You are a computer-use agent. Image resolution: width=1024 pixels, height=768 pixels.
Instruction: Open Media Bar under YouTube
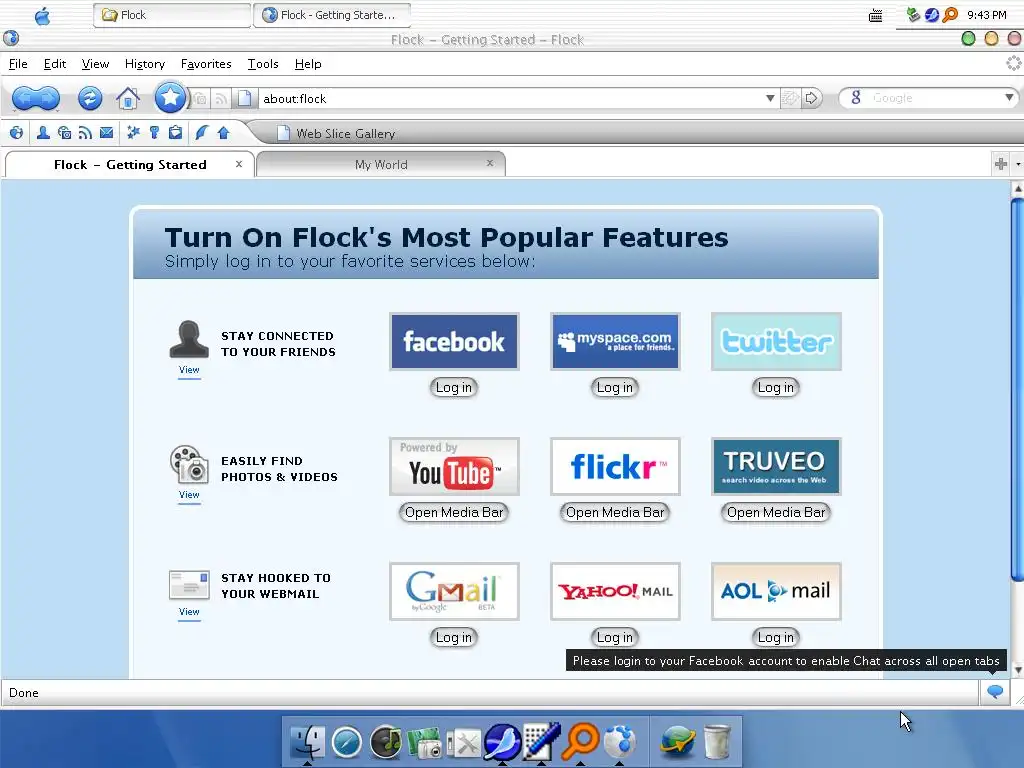pyautogui.click(x=454, y=513)
